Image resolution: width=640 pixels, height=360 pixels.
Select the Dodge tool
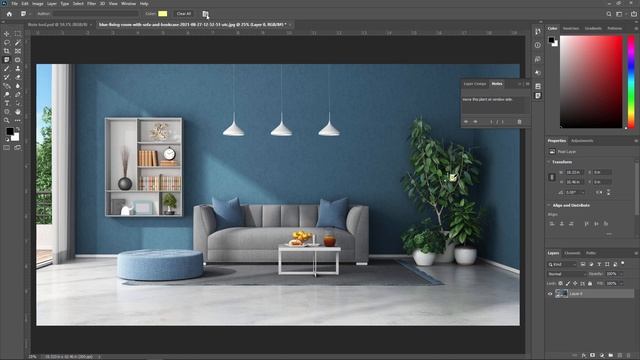pos(7,94)
